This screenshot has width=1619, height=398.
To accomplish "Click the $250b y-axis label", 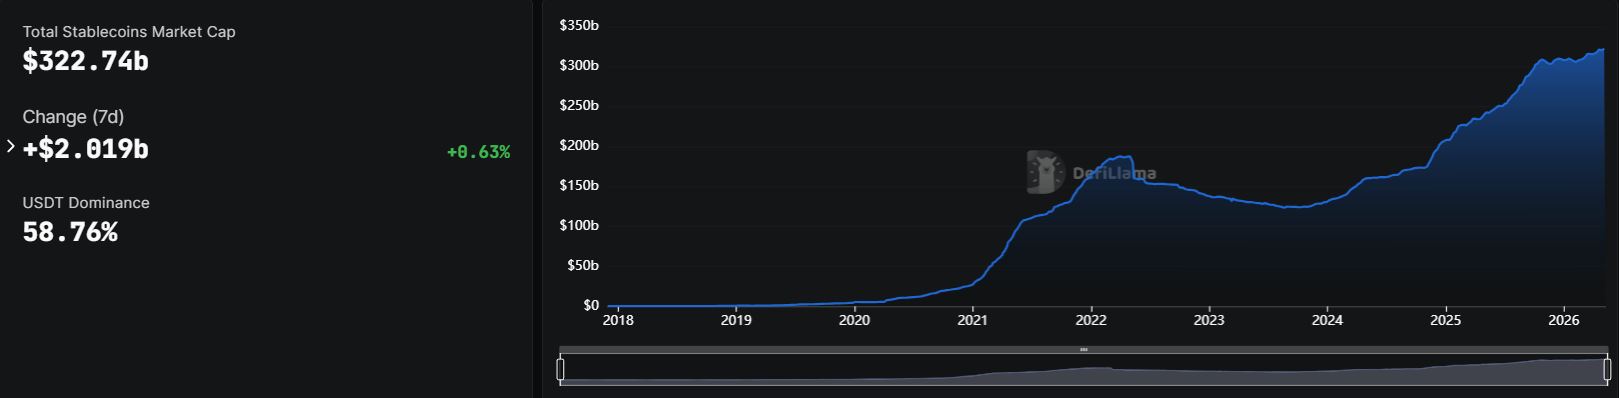I will click(579, 105).
